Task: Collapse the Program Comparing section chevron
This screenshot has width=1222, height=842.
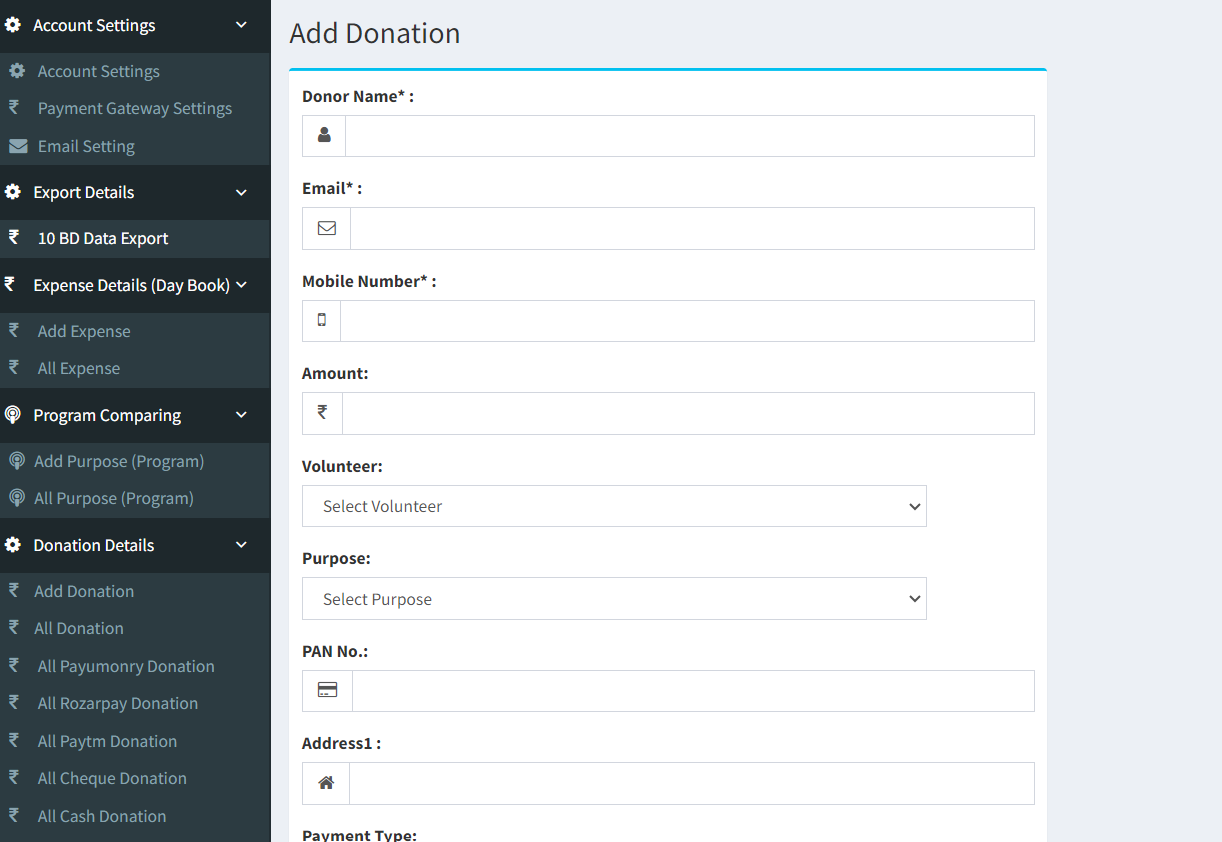Action: coord(241,415)
